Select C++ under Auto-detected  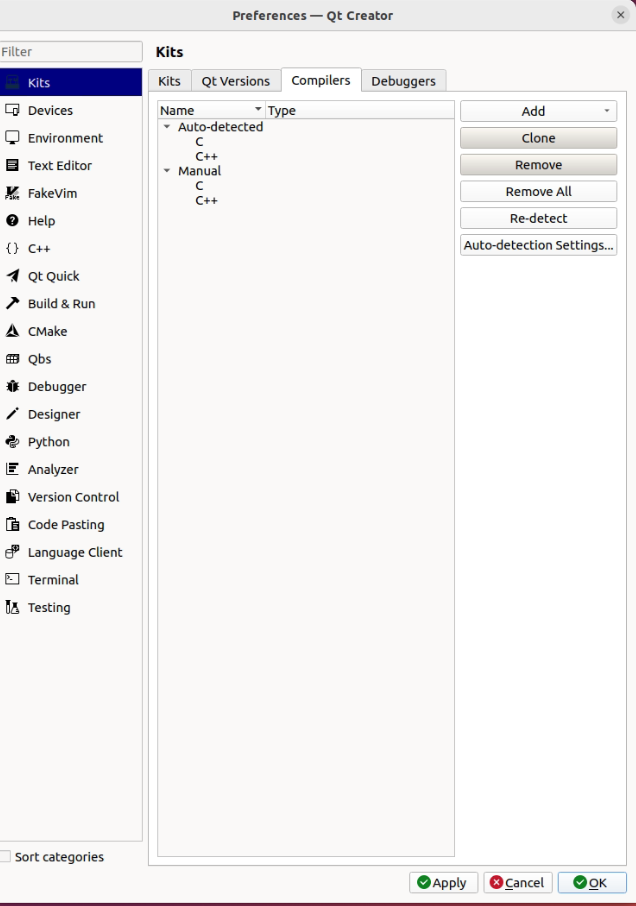click(206, 156)
